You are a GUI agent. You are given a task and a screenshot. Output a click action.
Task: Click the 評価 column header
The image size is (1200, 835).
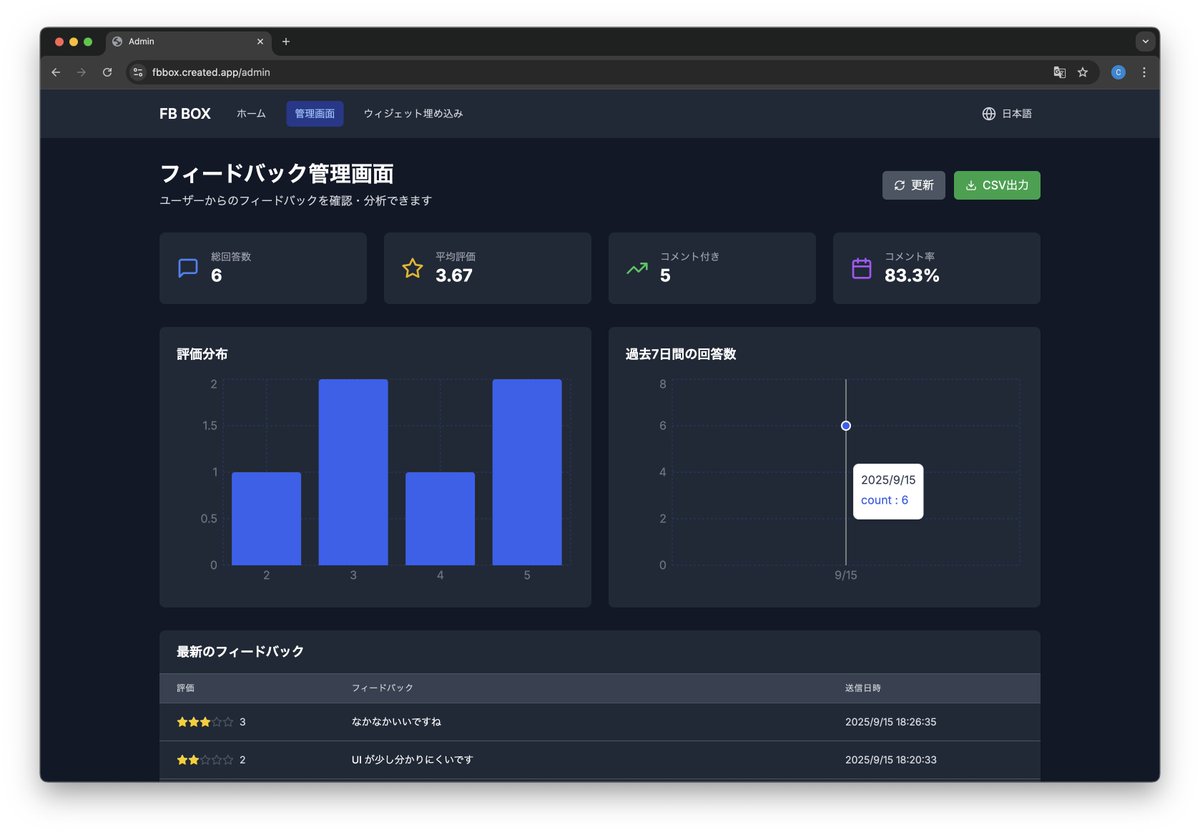tap(186, 688)
